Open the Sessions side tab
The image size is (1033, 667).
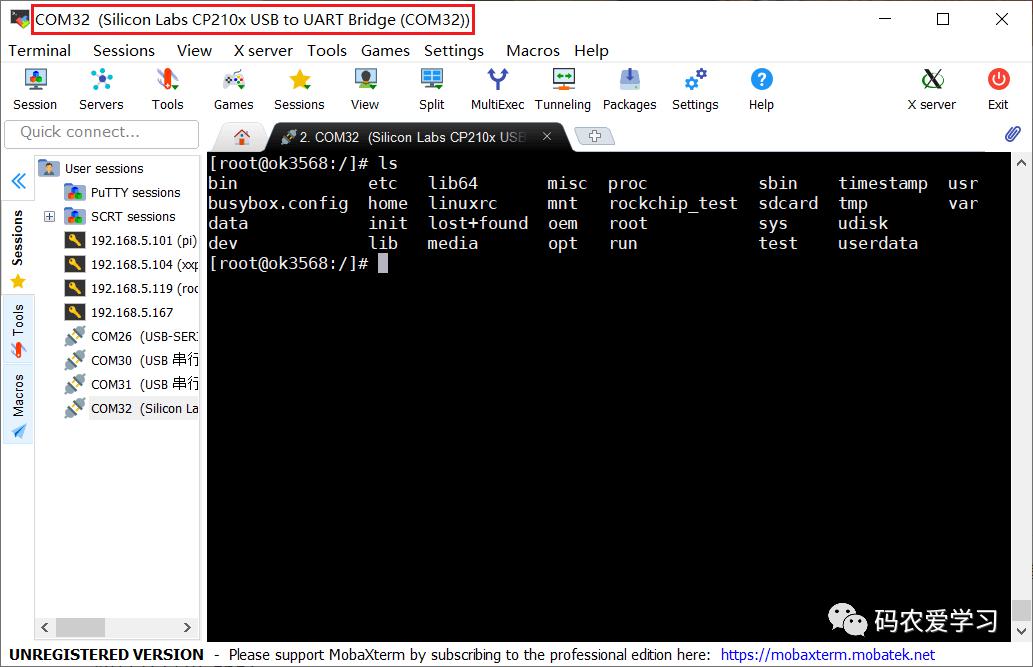pyautogui.click(x=18, y=248)
